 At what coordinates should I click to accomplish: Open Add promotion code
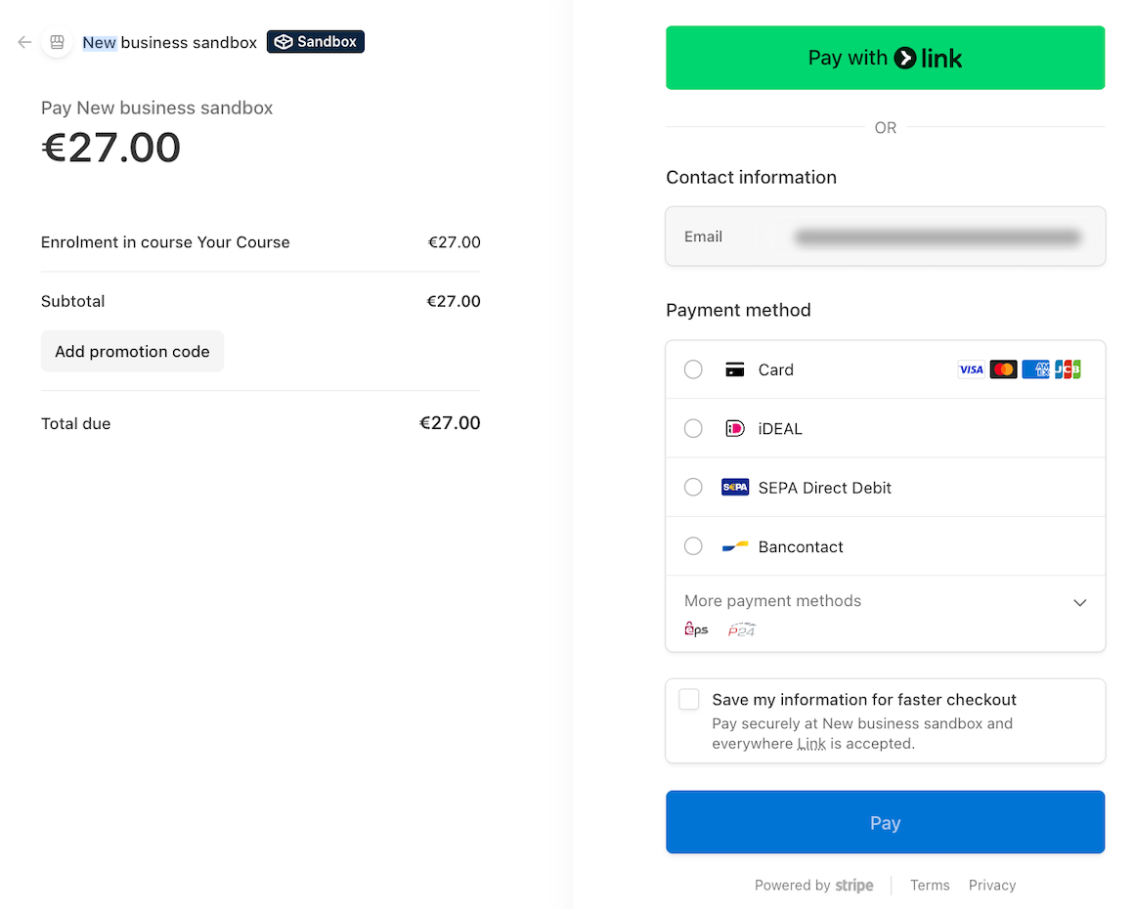[x=132, y=351]
